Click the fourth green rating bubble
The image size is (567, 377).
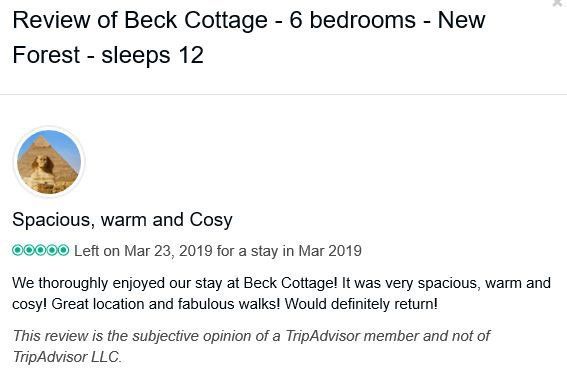point(52,250)
